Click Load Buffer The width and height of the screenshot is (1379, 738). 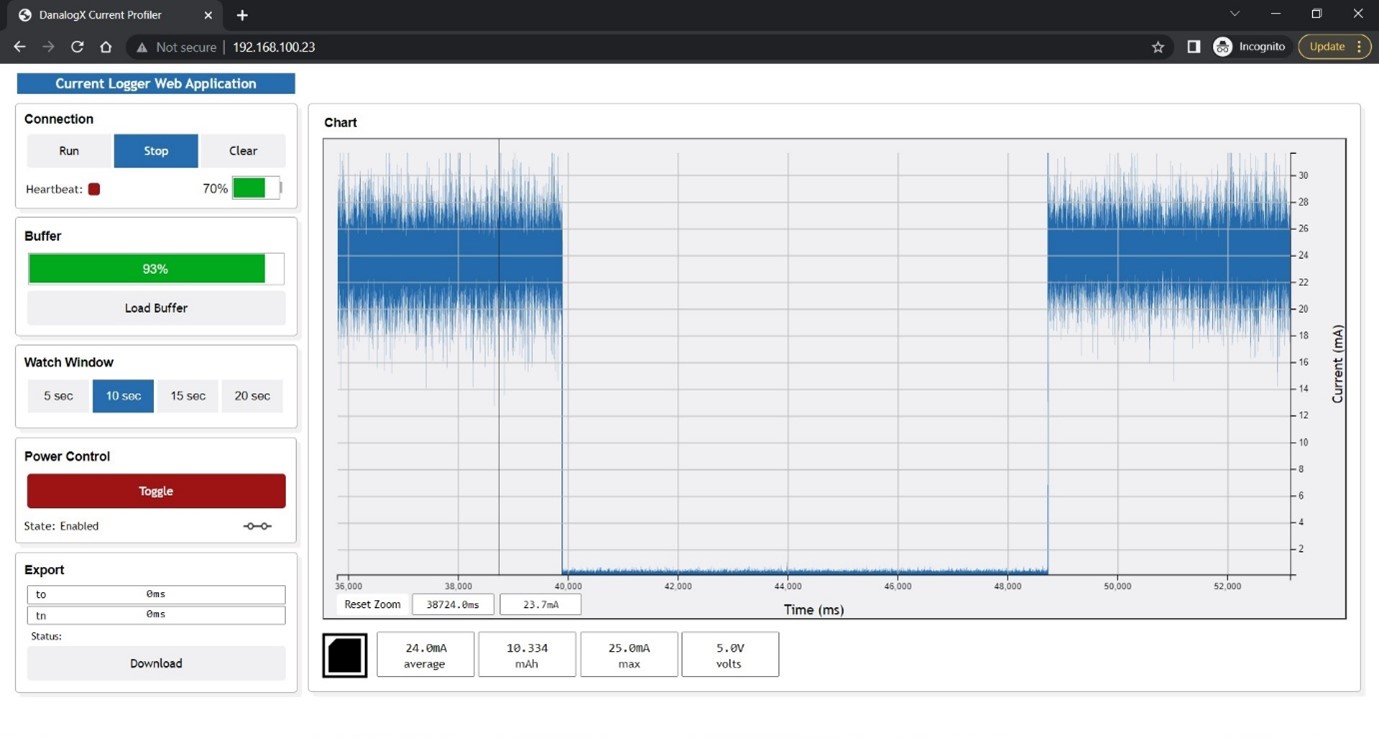tap(156, 308)
